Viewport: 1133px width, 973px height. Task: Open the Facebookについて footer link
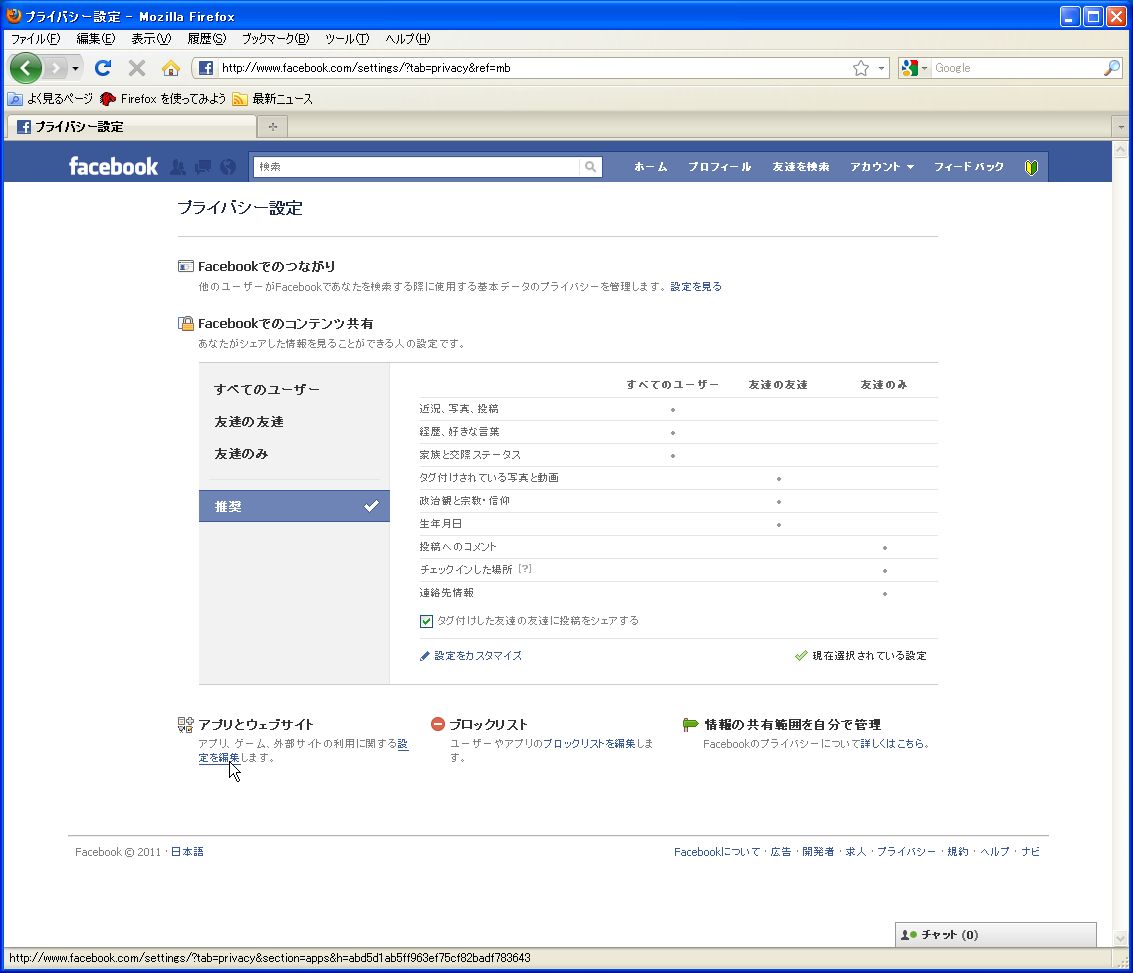pyautogui.click(x=717, y=852)
